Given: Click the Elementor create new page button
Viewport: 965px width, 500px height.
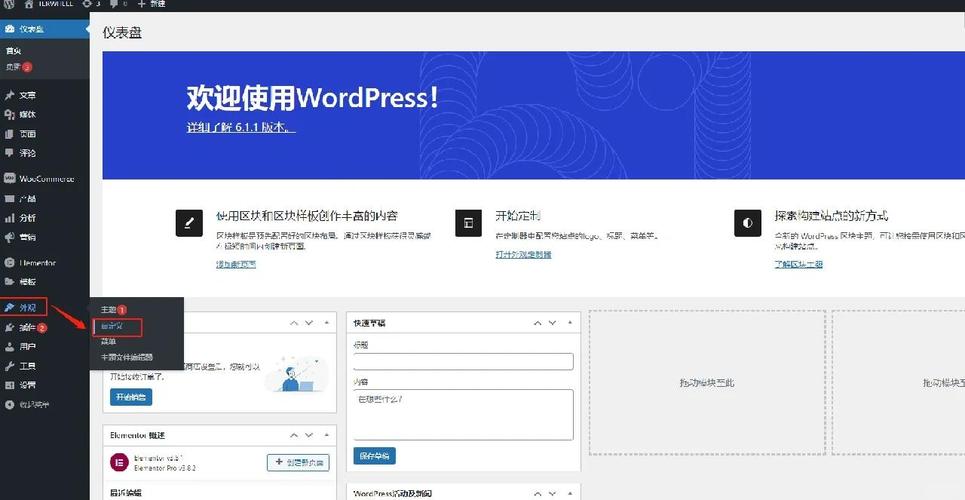Looking at the screenshot, I should point(297,462).
